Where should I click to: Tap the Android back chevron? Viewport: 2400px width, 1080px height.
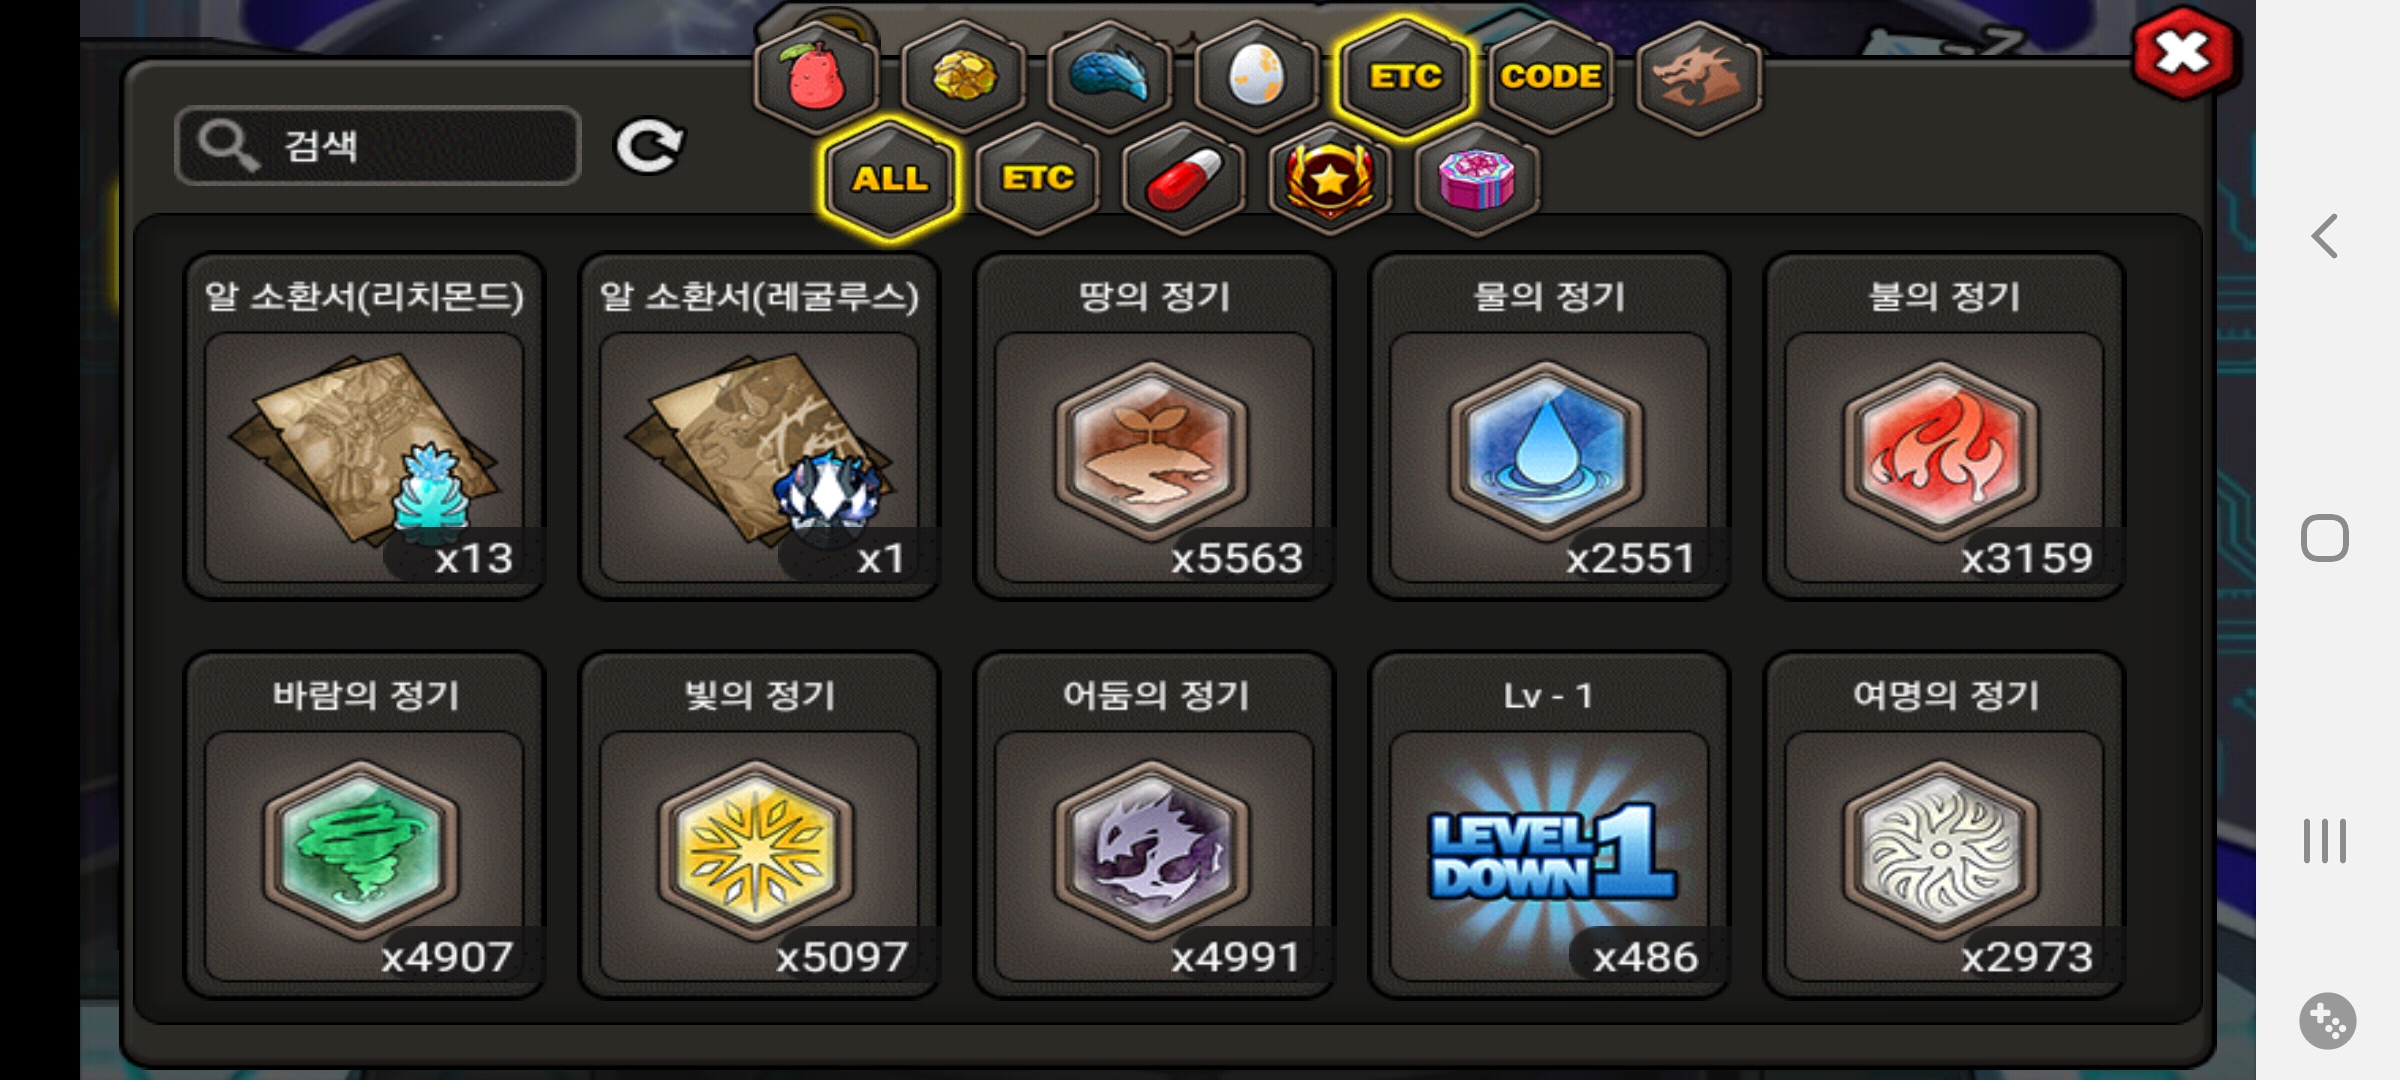click(x=2325, y=237)
